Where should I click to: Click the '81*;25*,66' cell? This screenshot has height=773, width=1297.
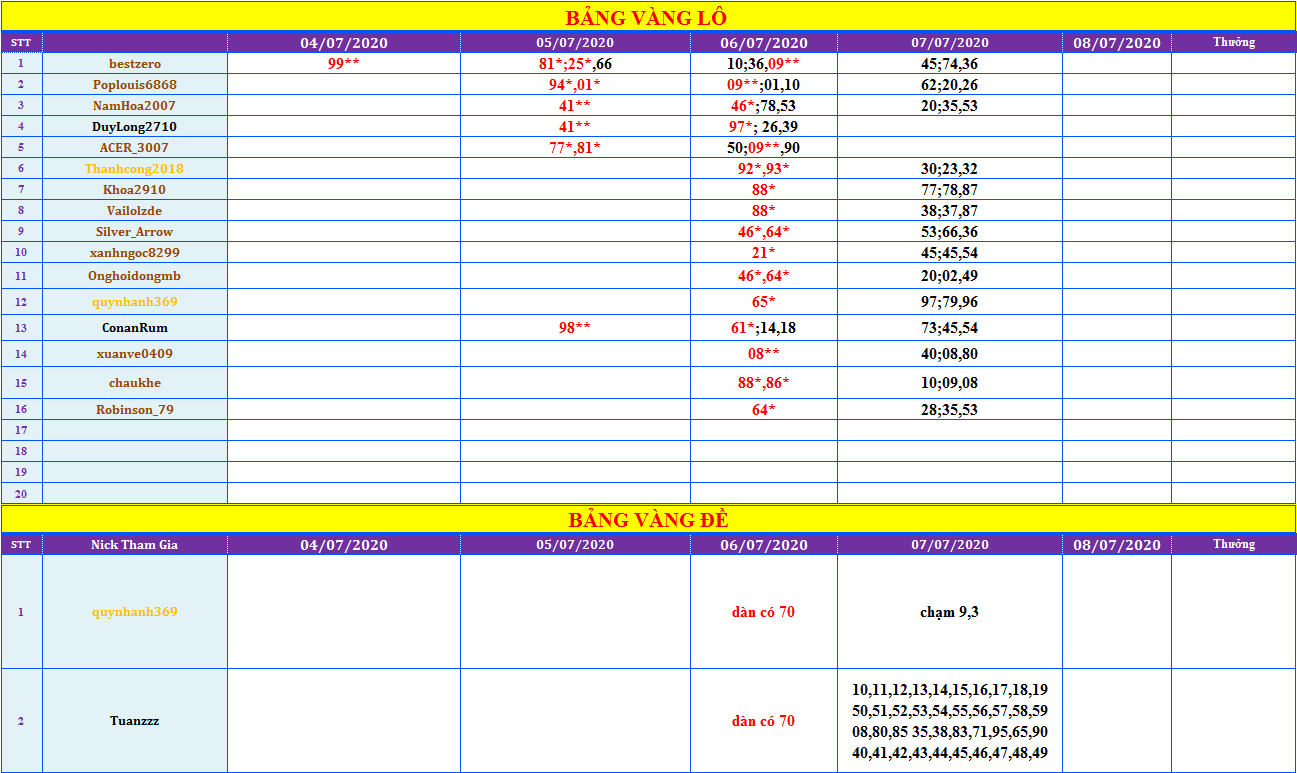coord(575,64)
